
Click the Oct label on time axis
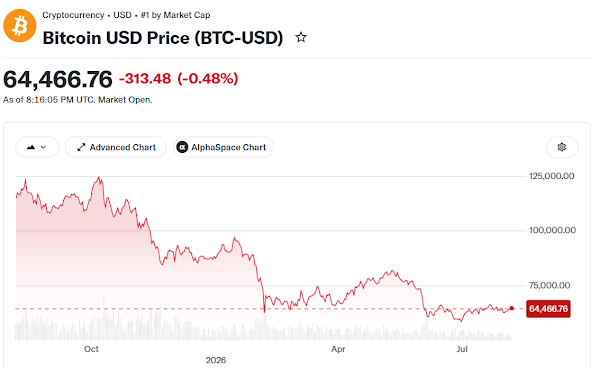(91, 349)
